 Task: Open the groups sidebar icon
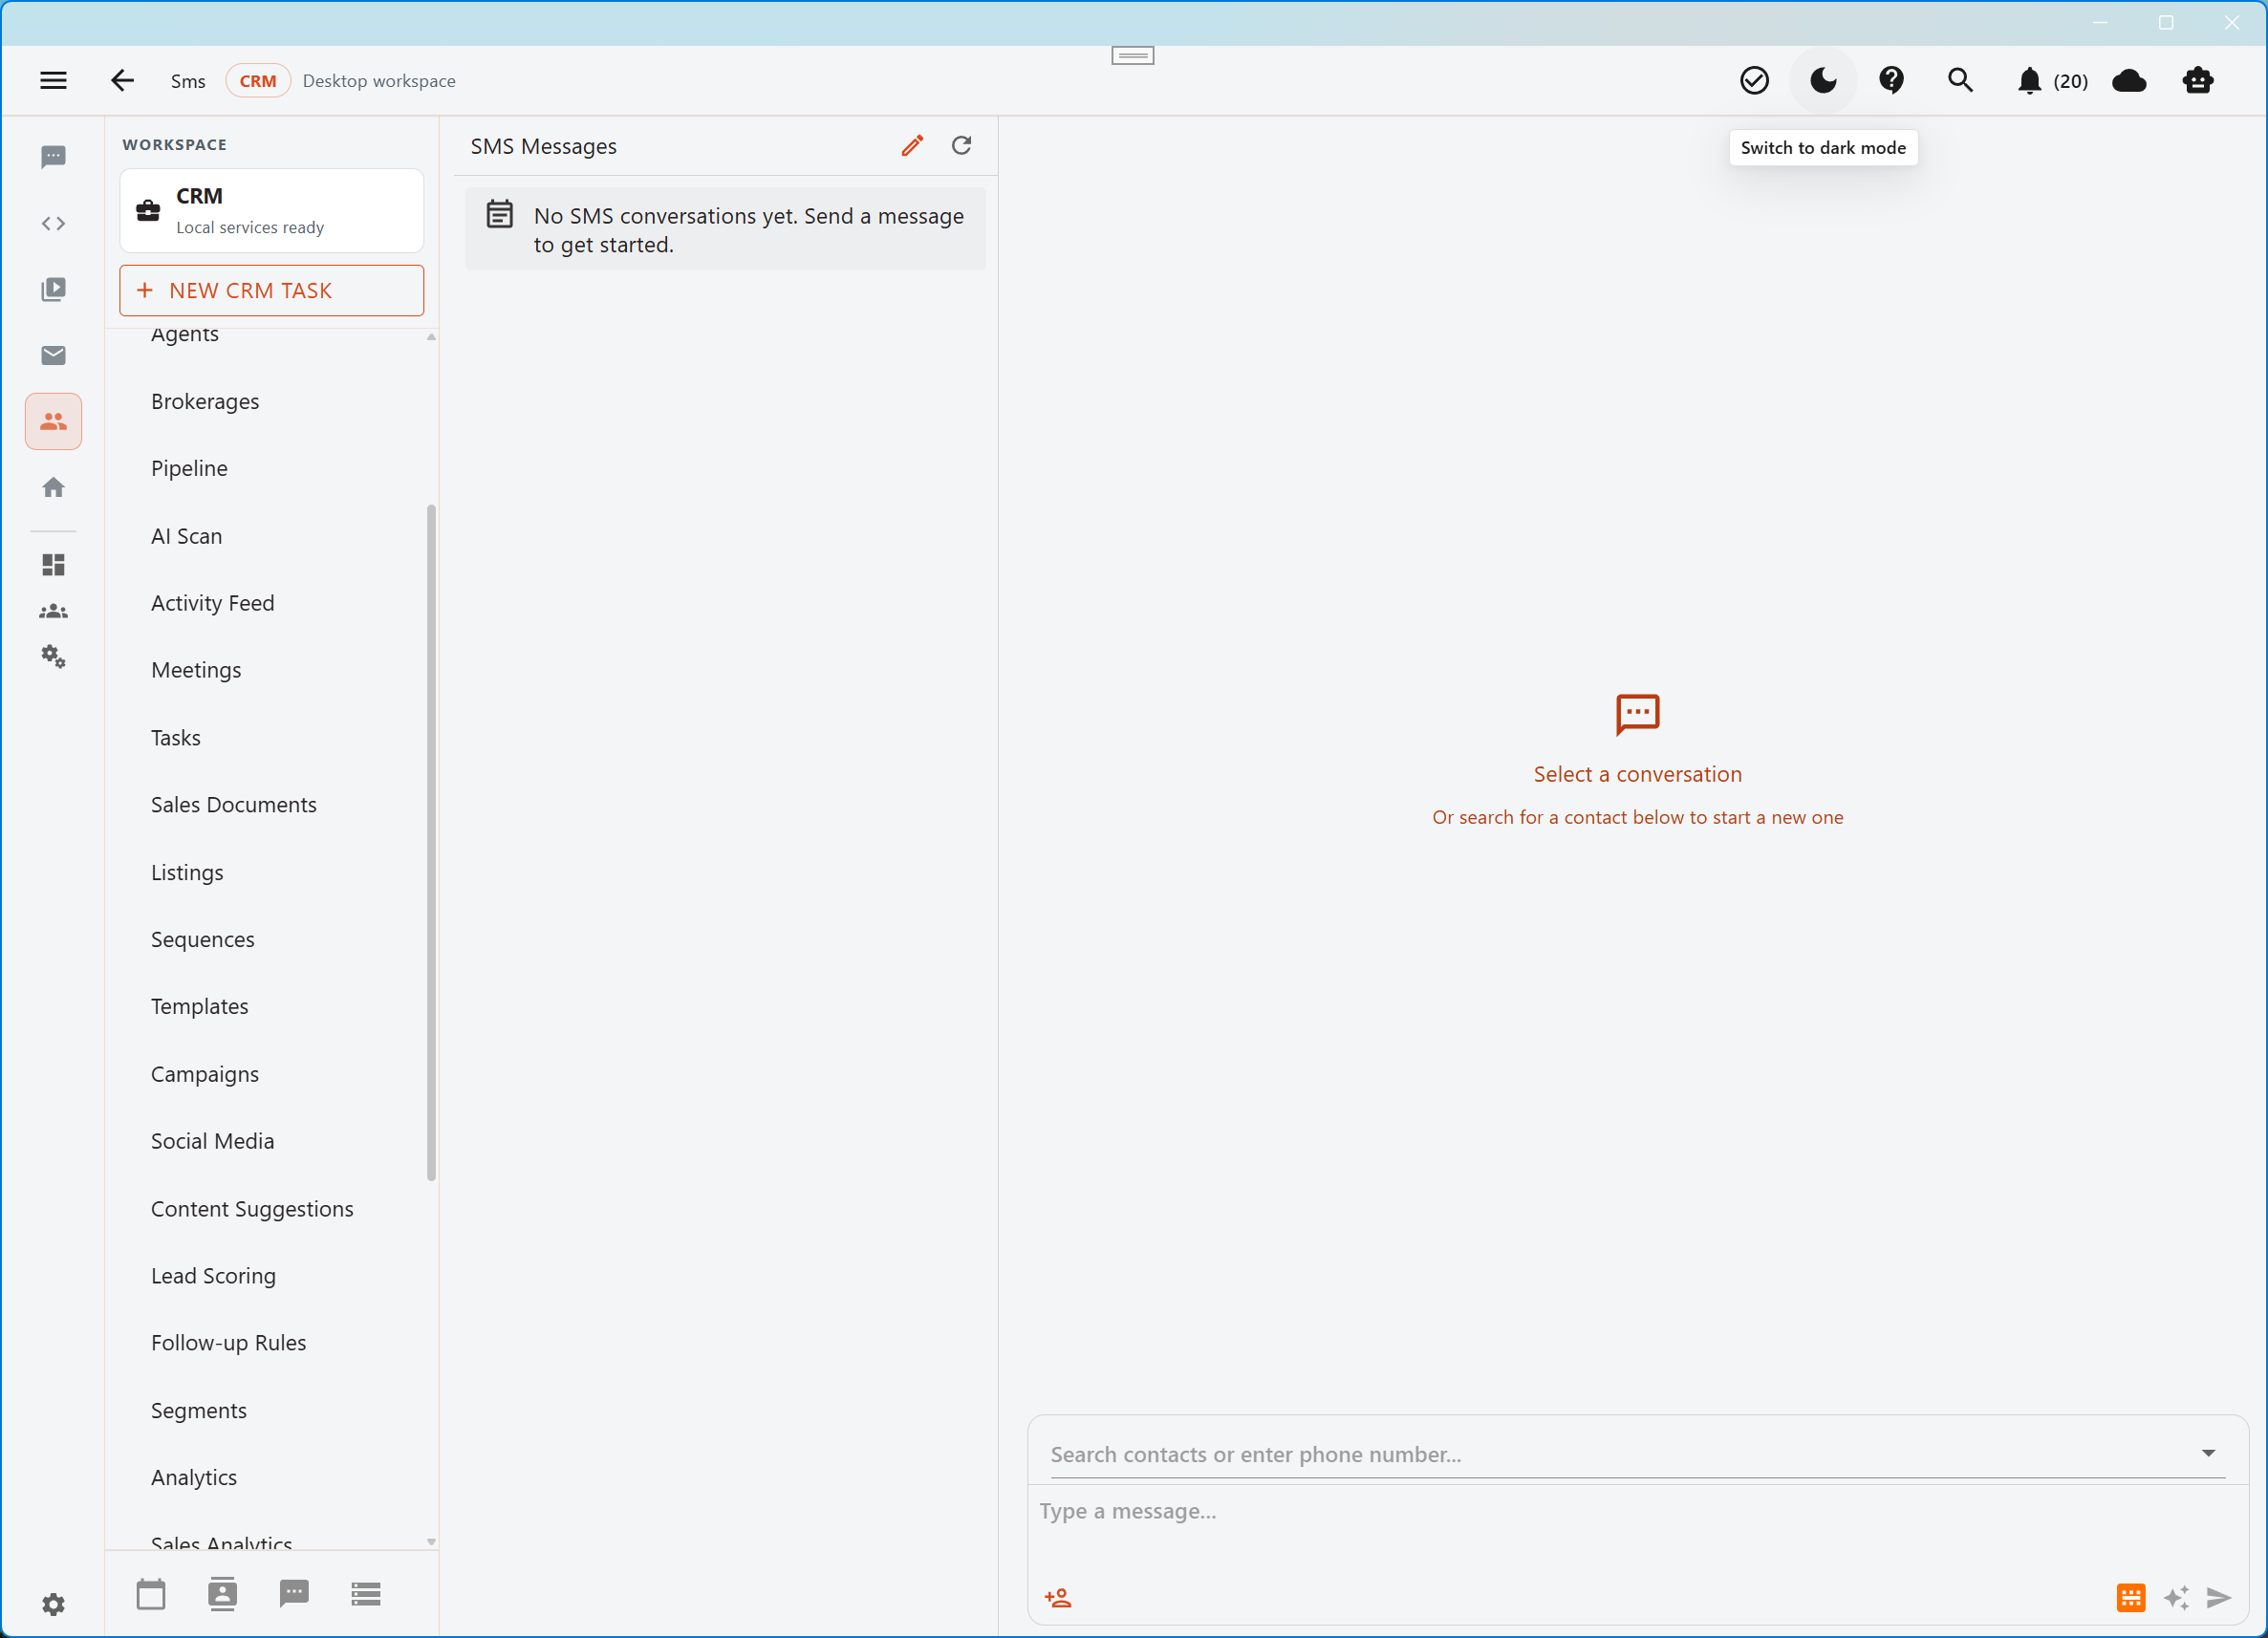pos(53,611)
